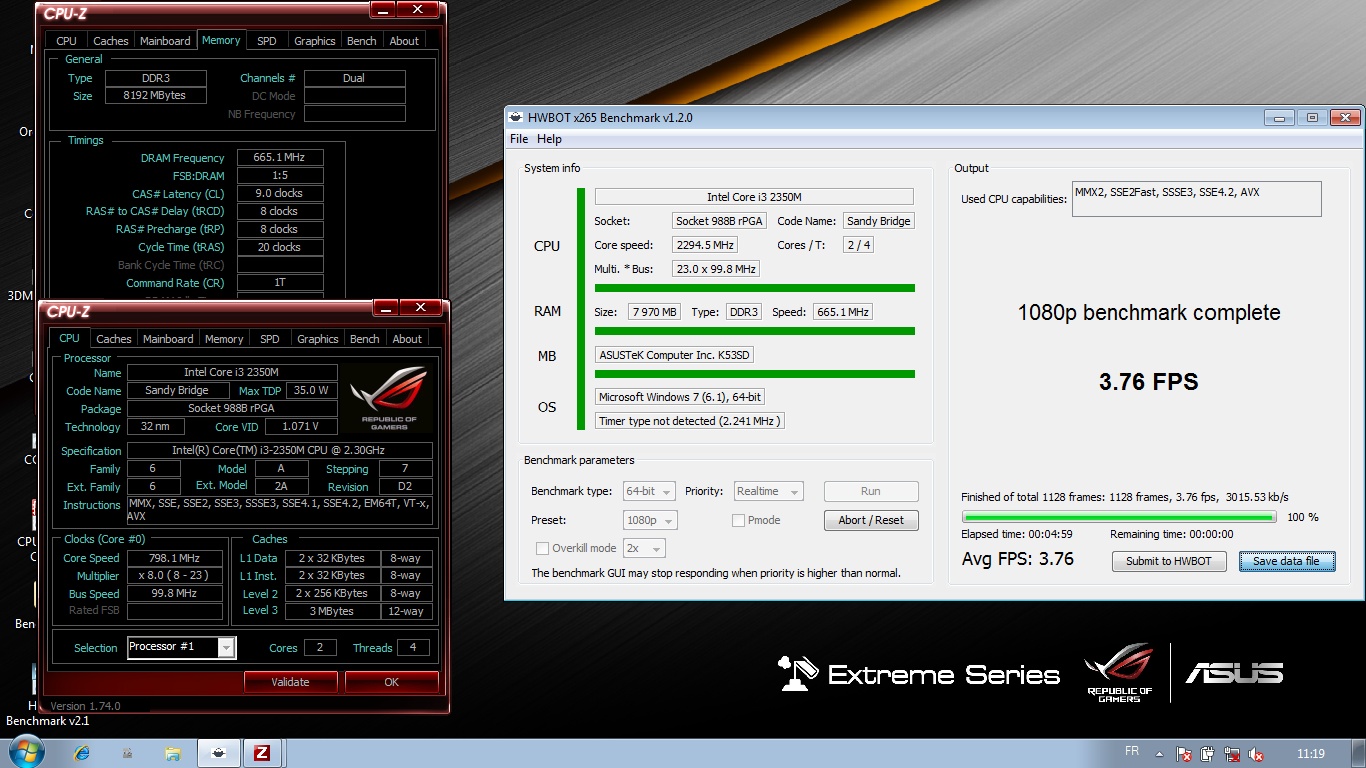Open Graphics tab in upper CPU-Z window
This screenshot has width=1366, height=768.
tap(314, 41)
